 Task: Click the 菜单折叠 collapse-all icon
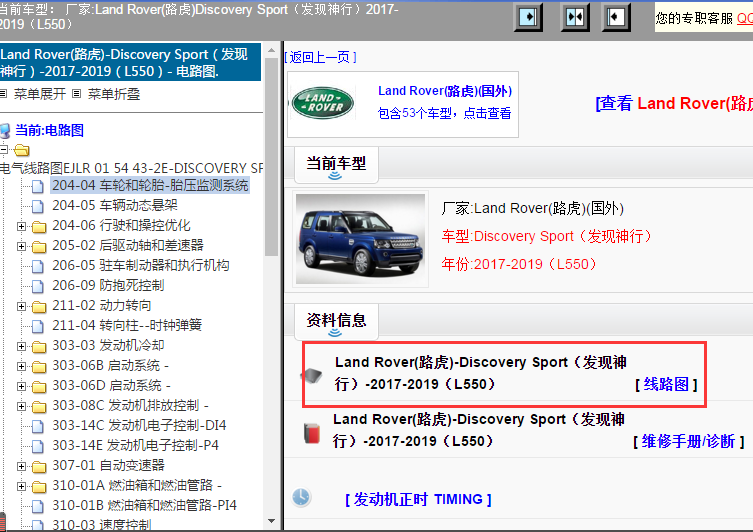point(76,94)
